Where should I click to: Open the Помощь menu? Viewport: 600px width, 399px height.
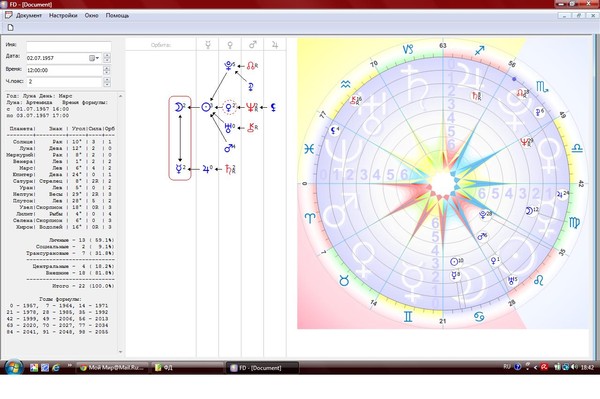coord(117,15)
